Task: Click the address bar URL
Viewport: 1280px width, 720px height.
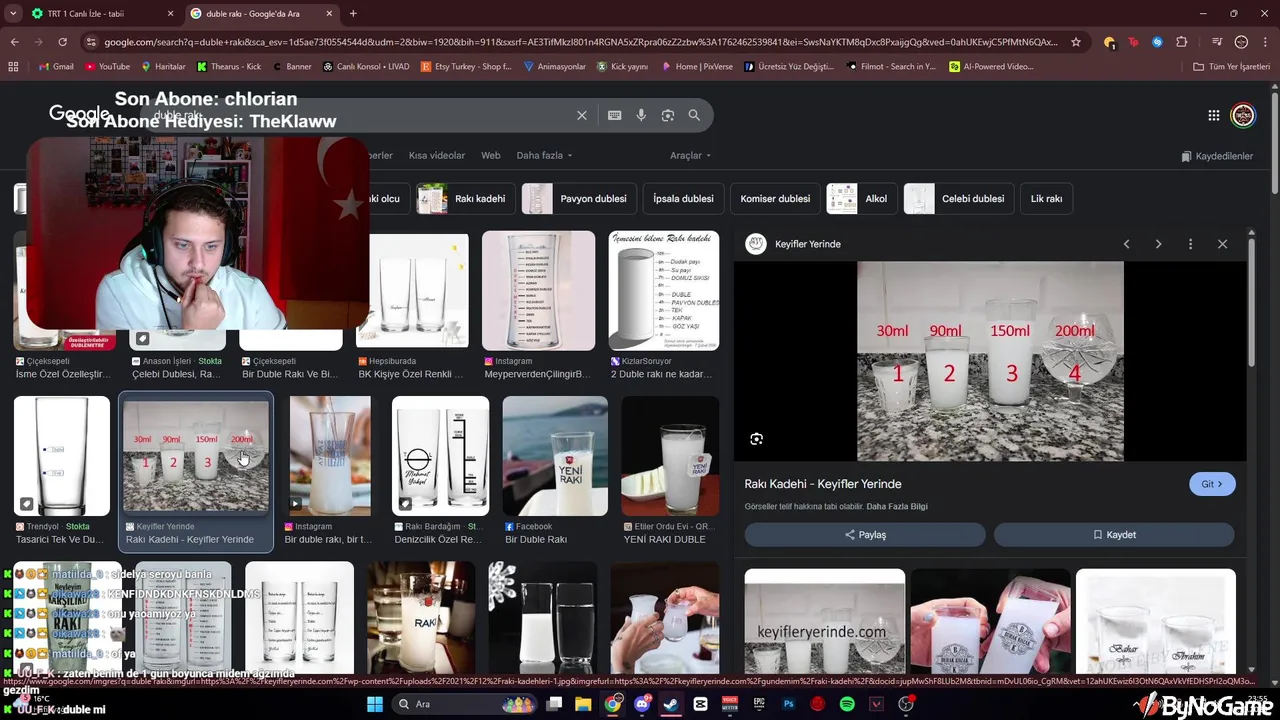Action: (580, 42)
